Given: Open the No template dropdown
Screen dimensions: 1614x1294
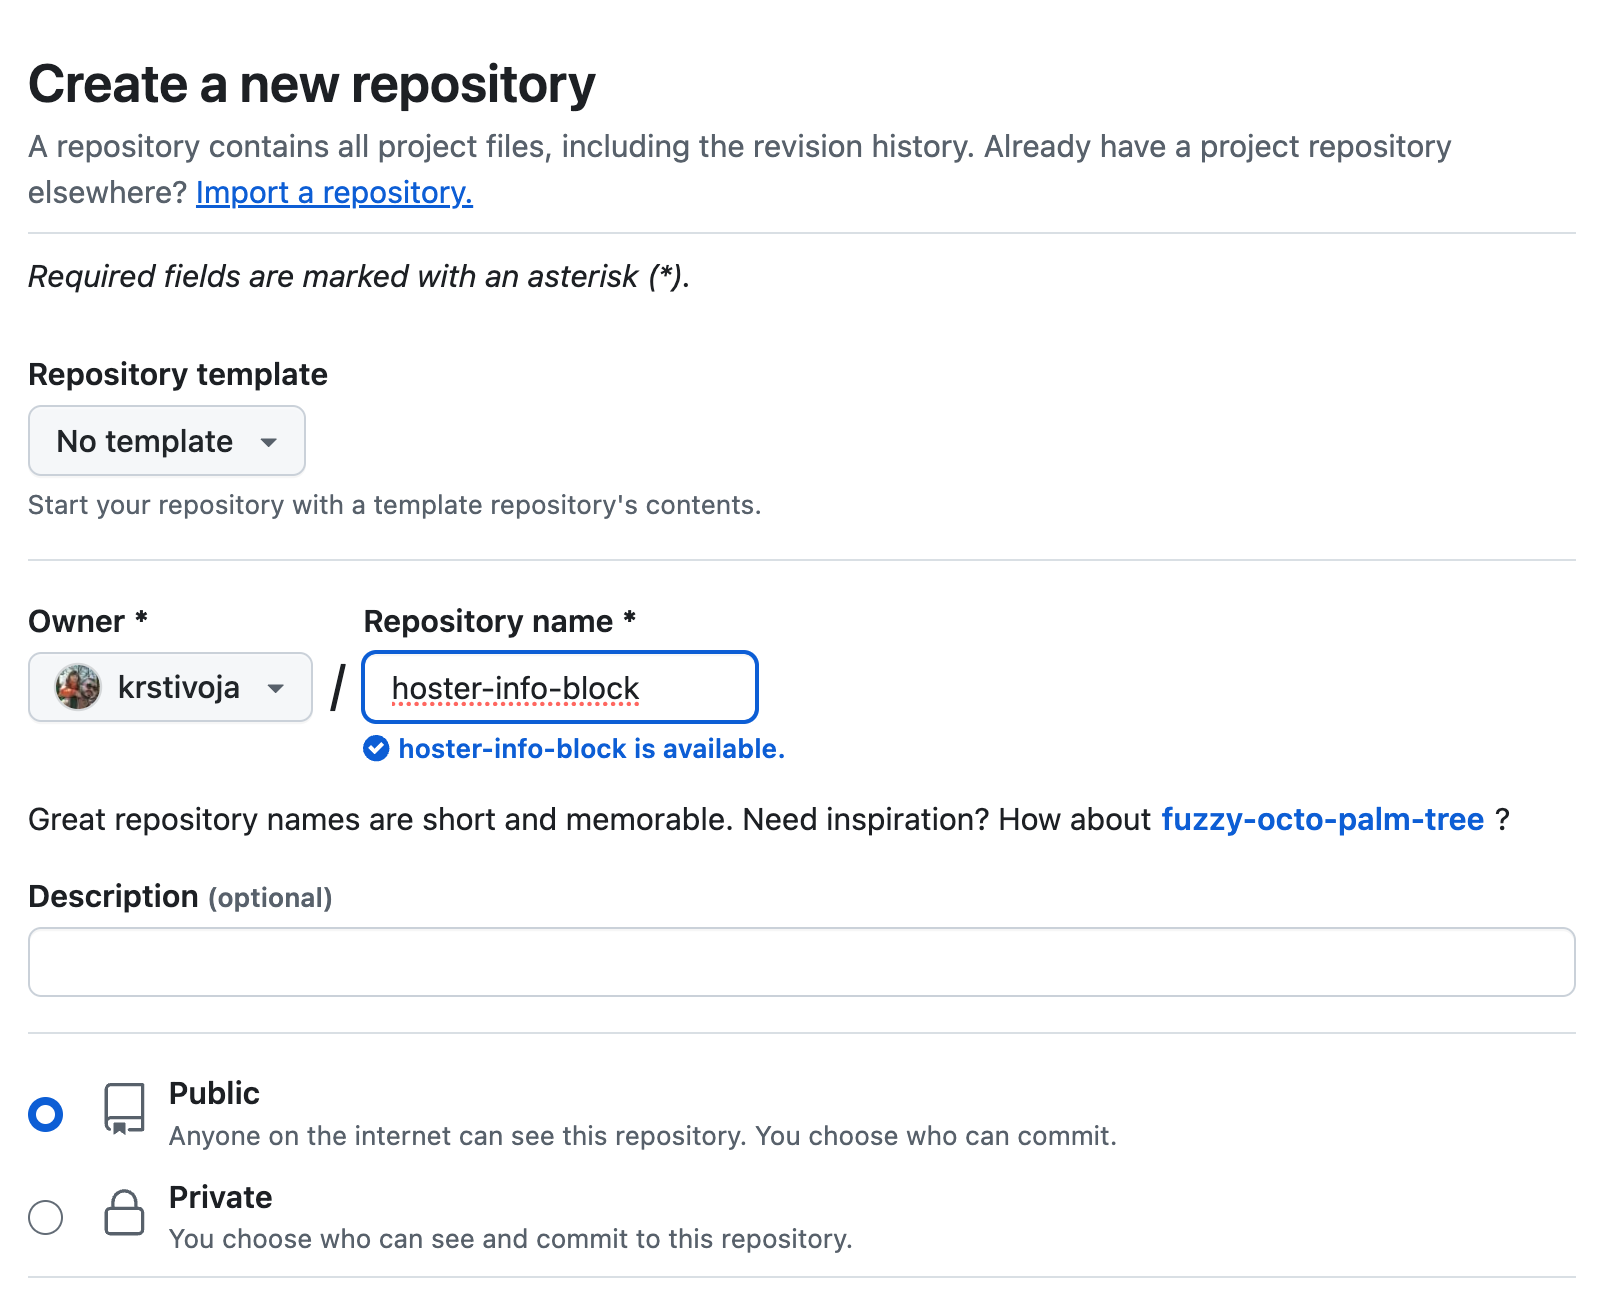Looking at the screenshot, I should coord(167,440).
